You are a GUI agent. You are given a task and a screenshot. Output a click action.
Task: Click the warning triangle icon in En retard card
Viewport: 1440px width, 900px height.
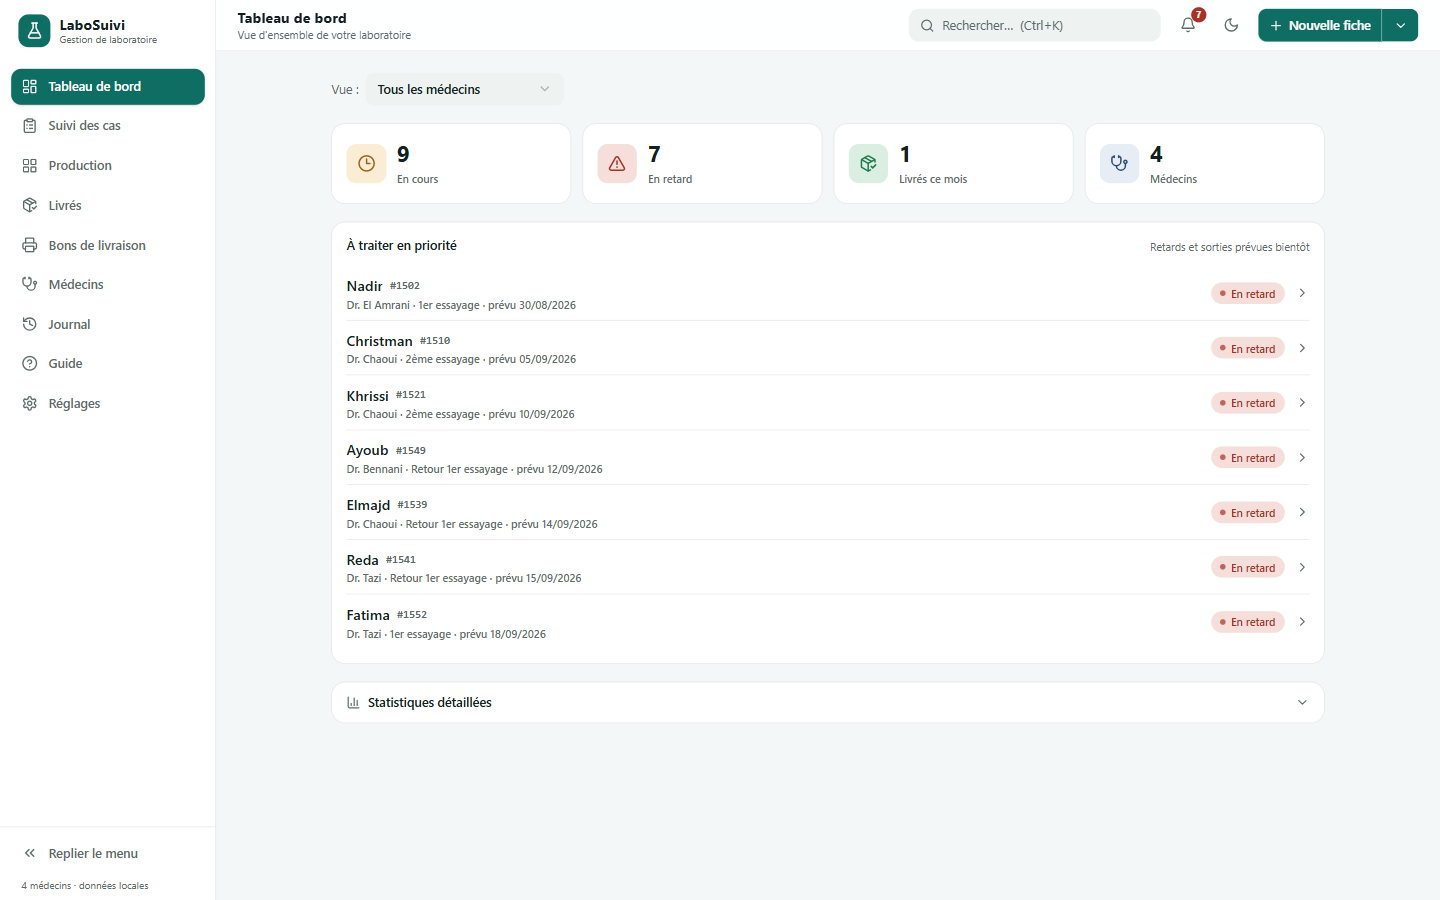[617, 164]
